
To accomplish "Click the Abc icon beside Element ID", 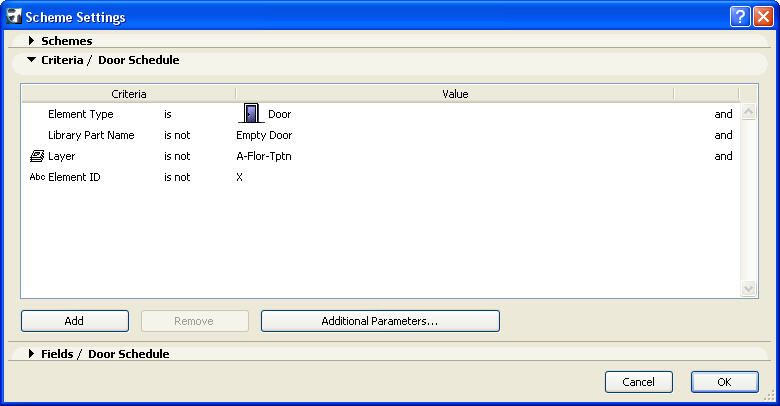I will (x=37, y=177).
